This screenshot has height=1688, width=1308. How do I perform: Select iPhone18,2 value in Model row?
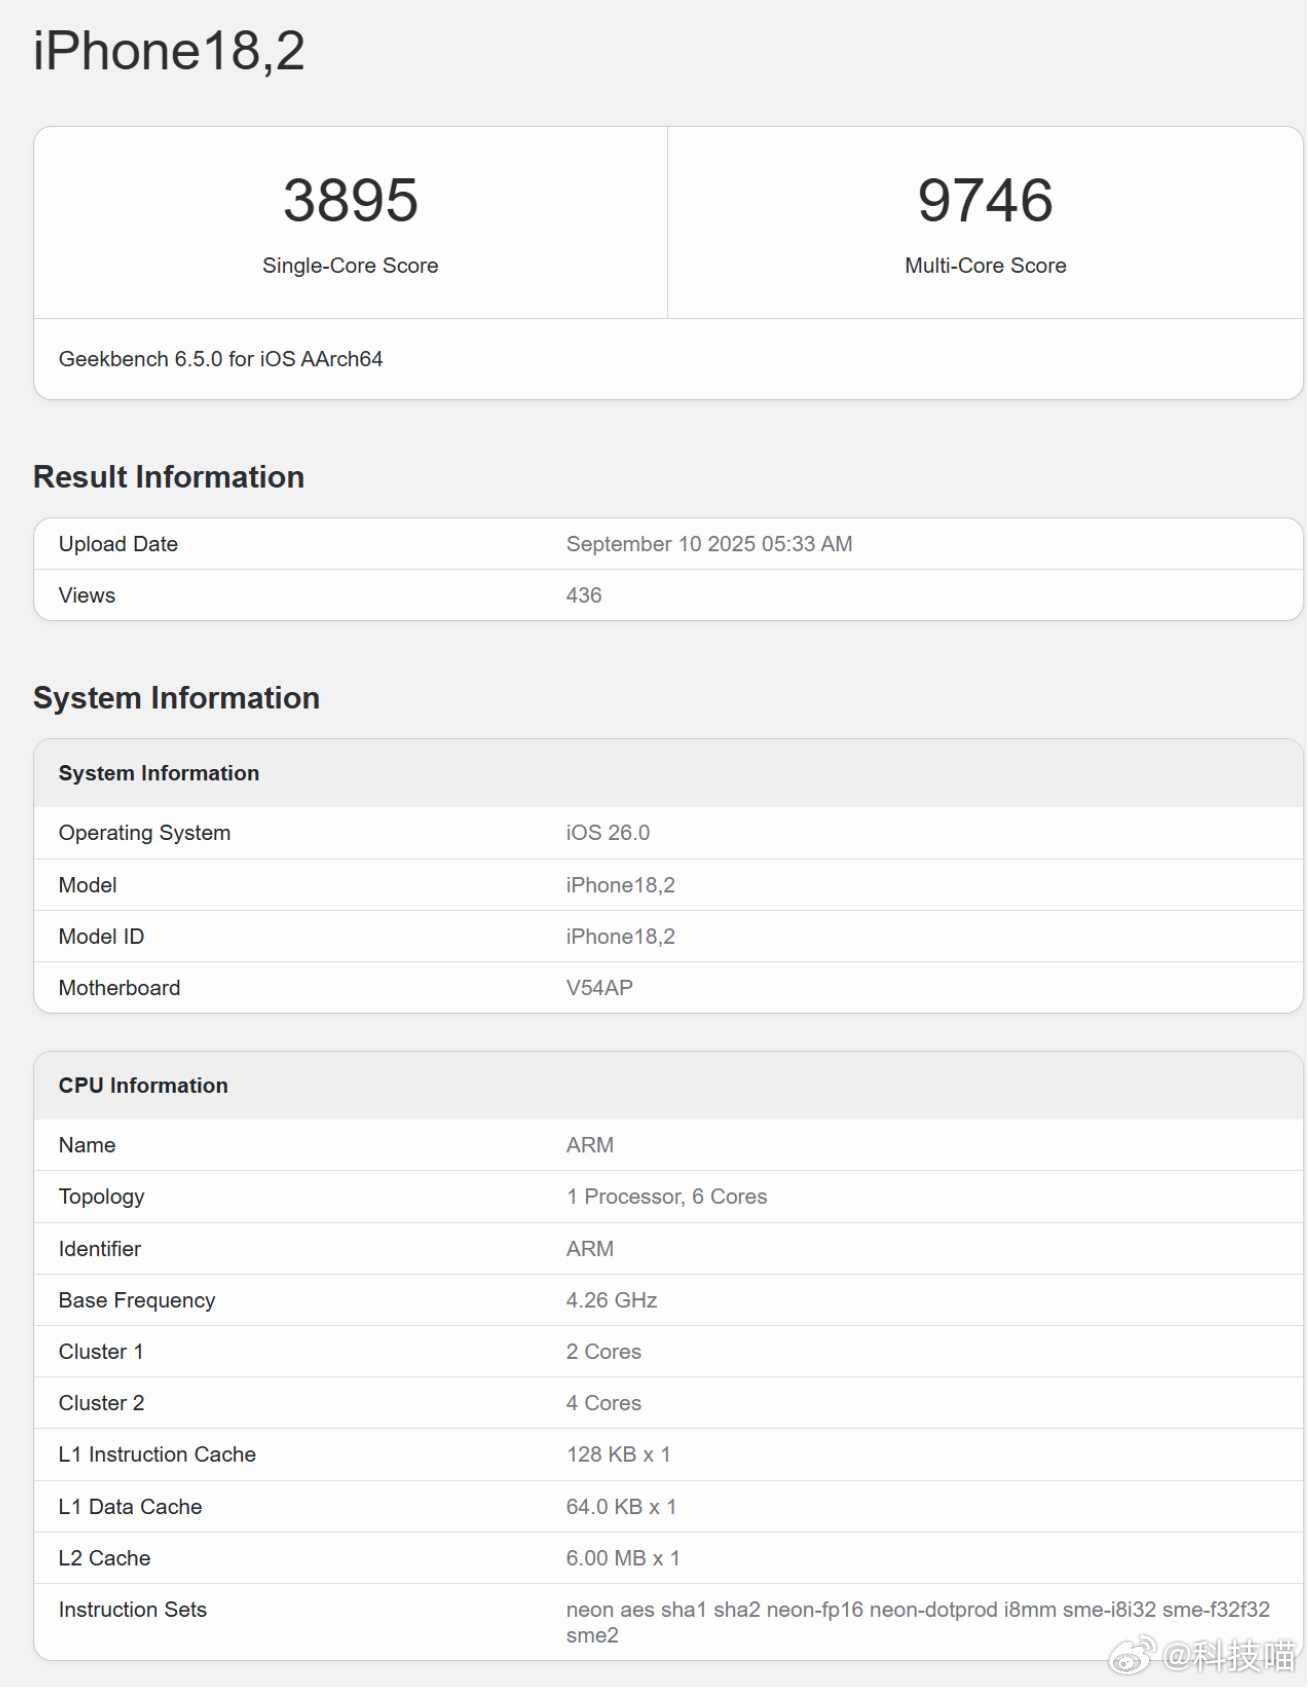click(621, 885)
